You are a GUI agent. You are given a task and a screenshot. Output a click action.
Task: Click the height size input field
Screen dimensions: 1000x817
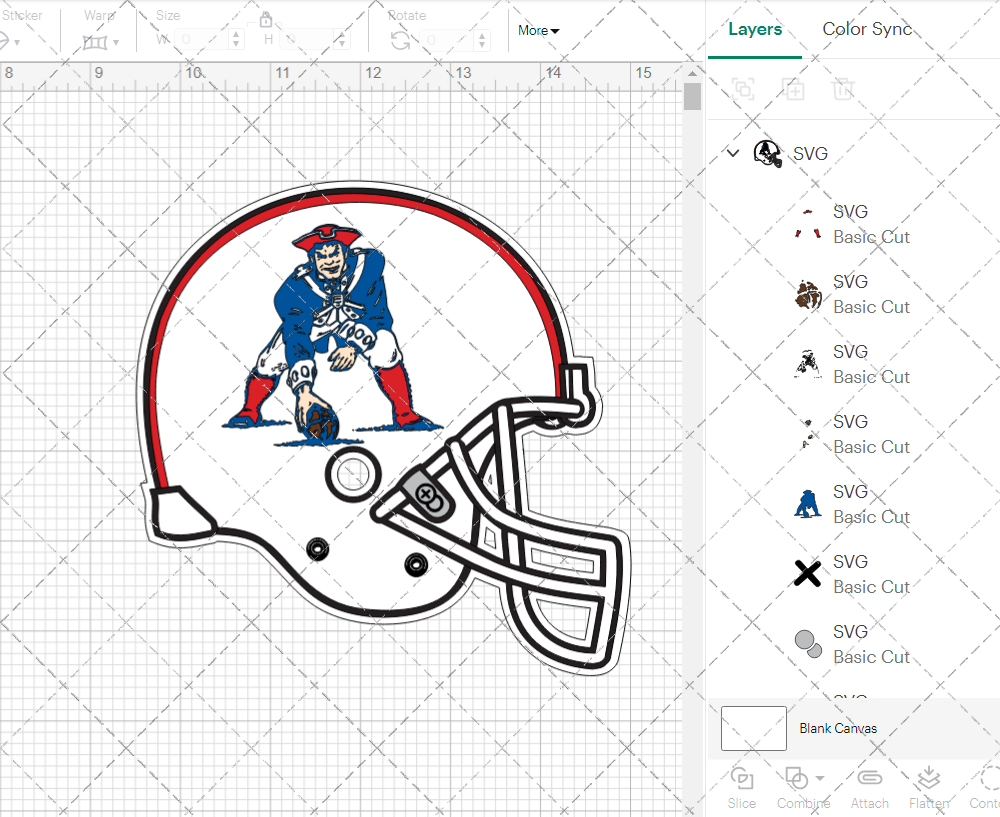[307, 40]
